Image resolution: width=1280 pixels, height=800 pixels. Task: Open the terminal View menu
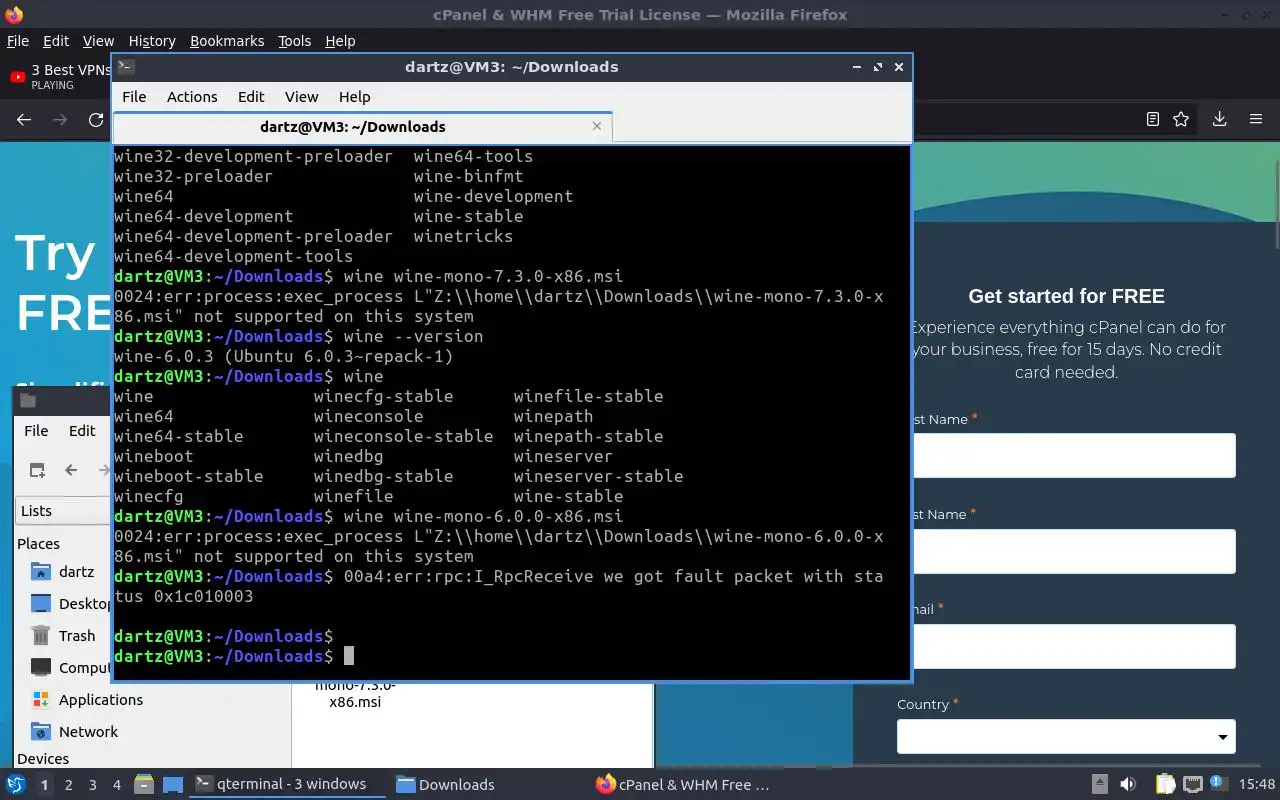301,97
